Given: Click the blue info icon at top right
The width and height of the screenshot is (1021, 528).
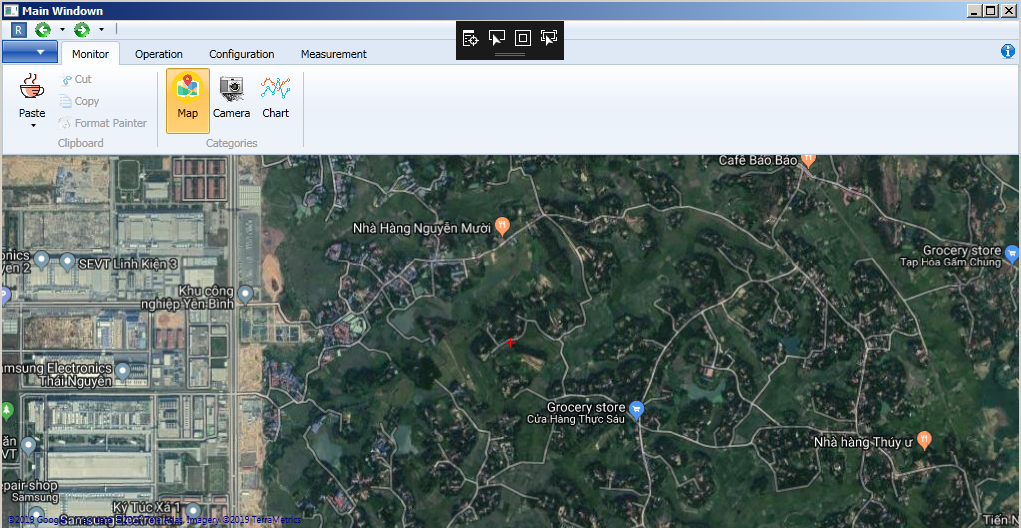Looking at the screenshot, I should tap(1008, 52).
